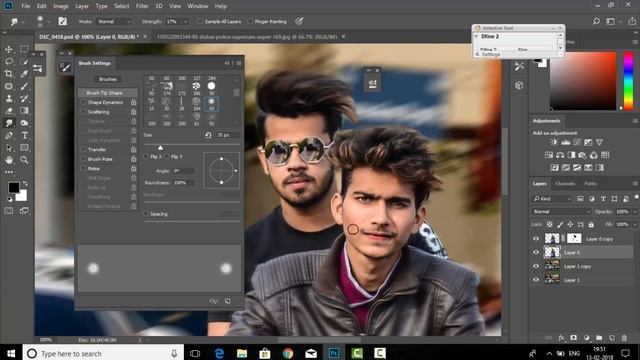This screenshot has height=360, width=640.
Task: Click the layer effects fx icon
Action: (562, 338)
